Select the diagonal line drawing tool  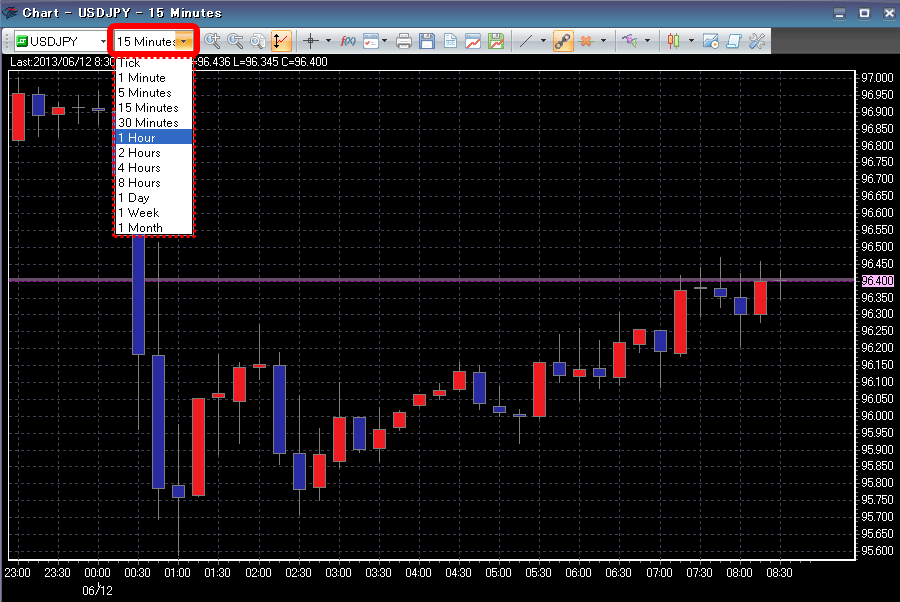[526, 41]
